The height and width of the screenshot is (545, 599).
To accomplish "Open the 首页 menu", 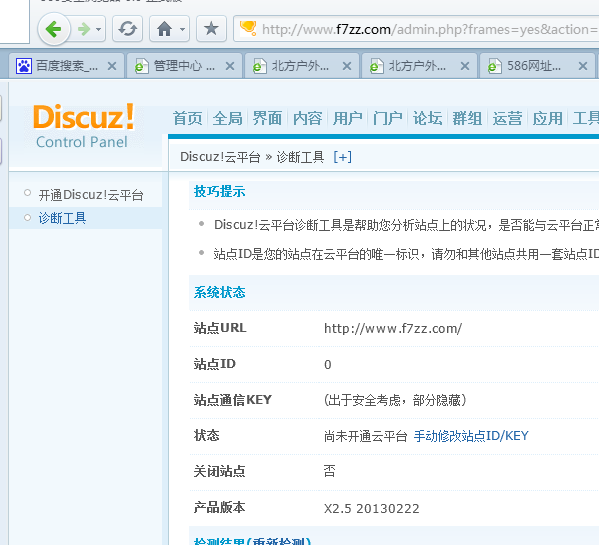I will pyautogui.click(x=188, y=118).
